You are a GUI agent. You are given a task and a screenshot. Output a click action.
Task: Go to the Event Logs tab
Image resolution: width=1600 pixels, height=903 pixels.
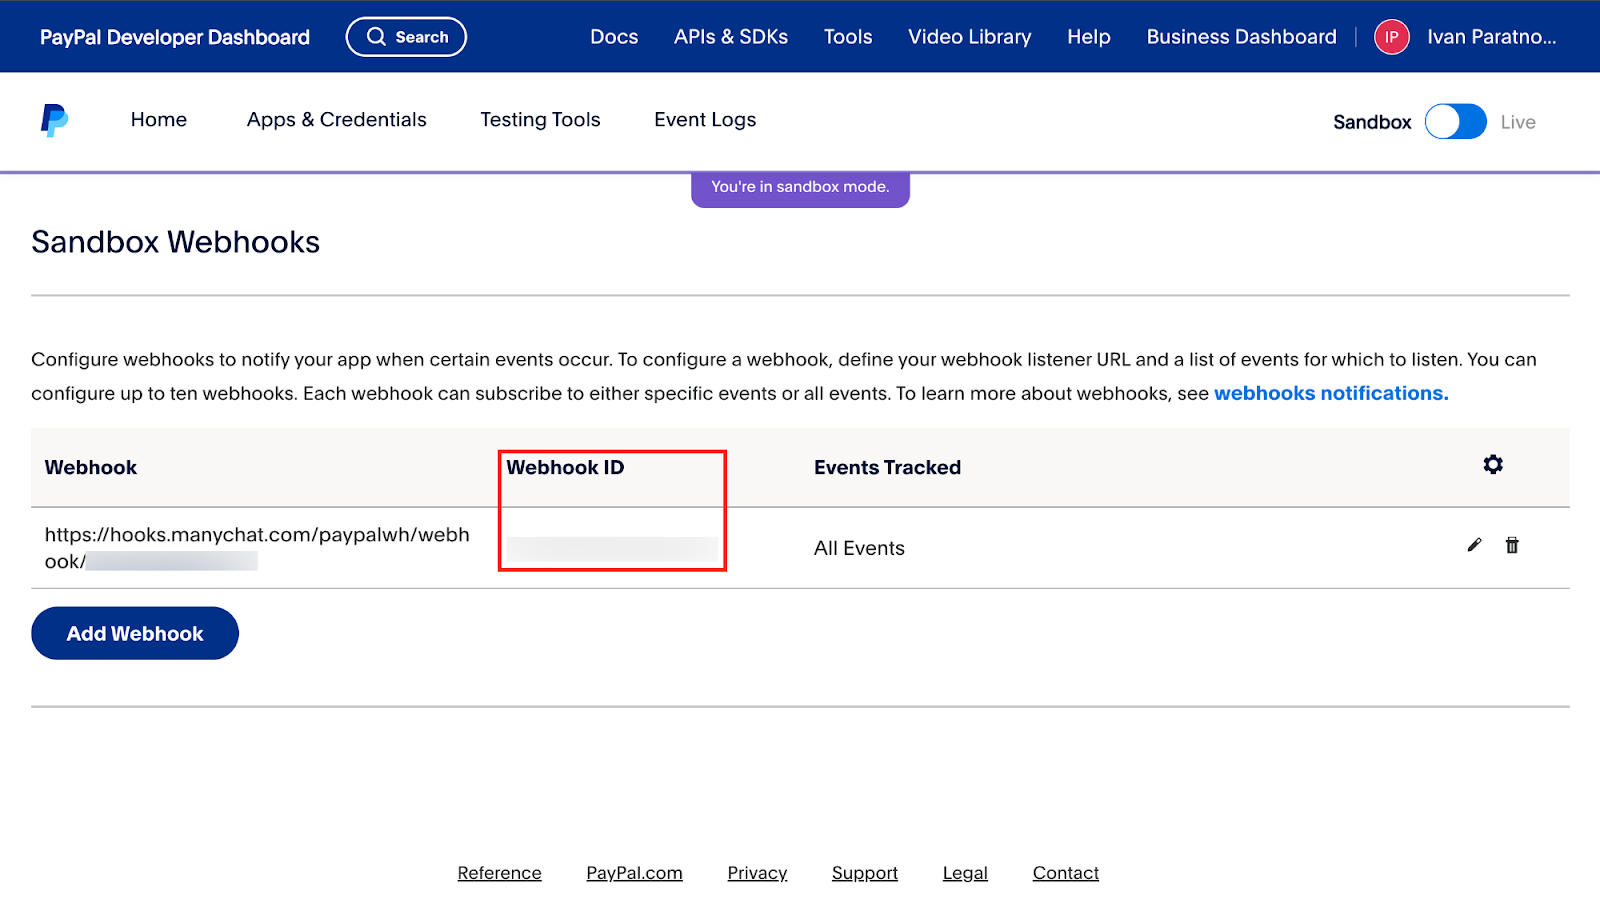pyautogui.click(x=705, y=120)
